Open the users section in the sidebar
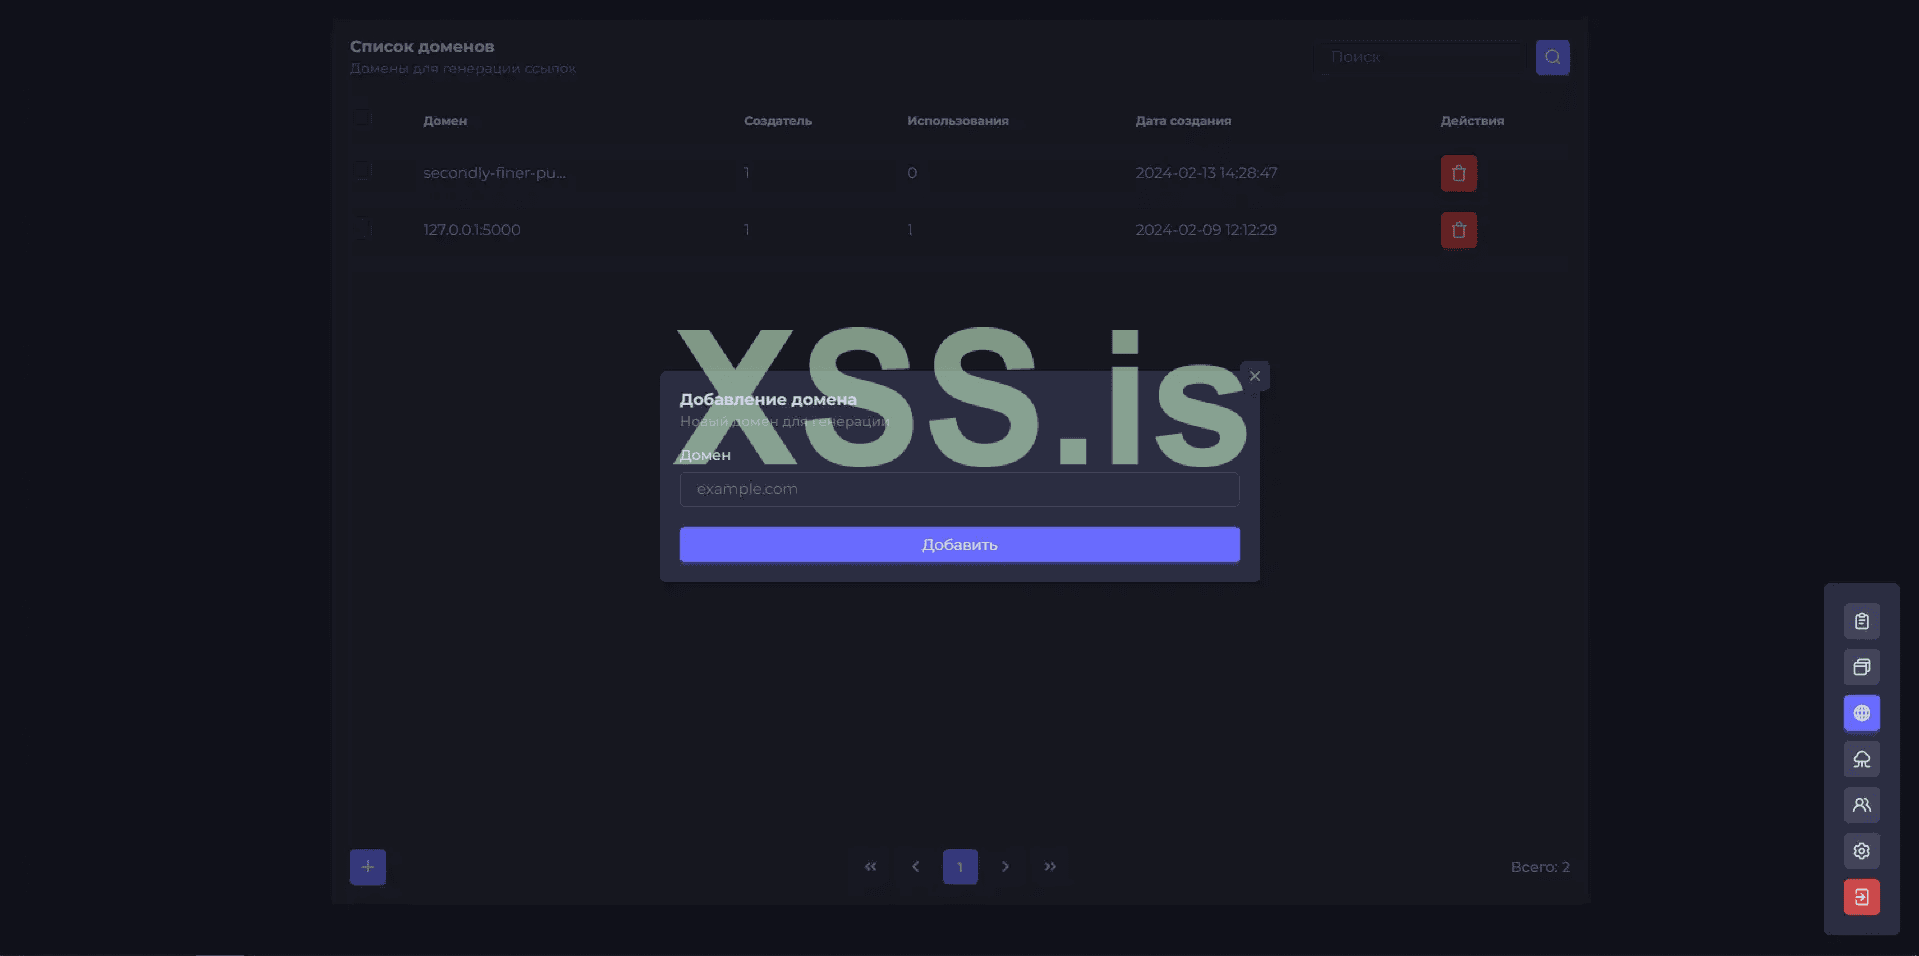The width and height of the screenshot is (1919, 956). click(1861, 805)
